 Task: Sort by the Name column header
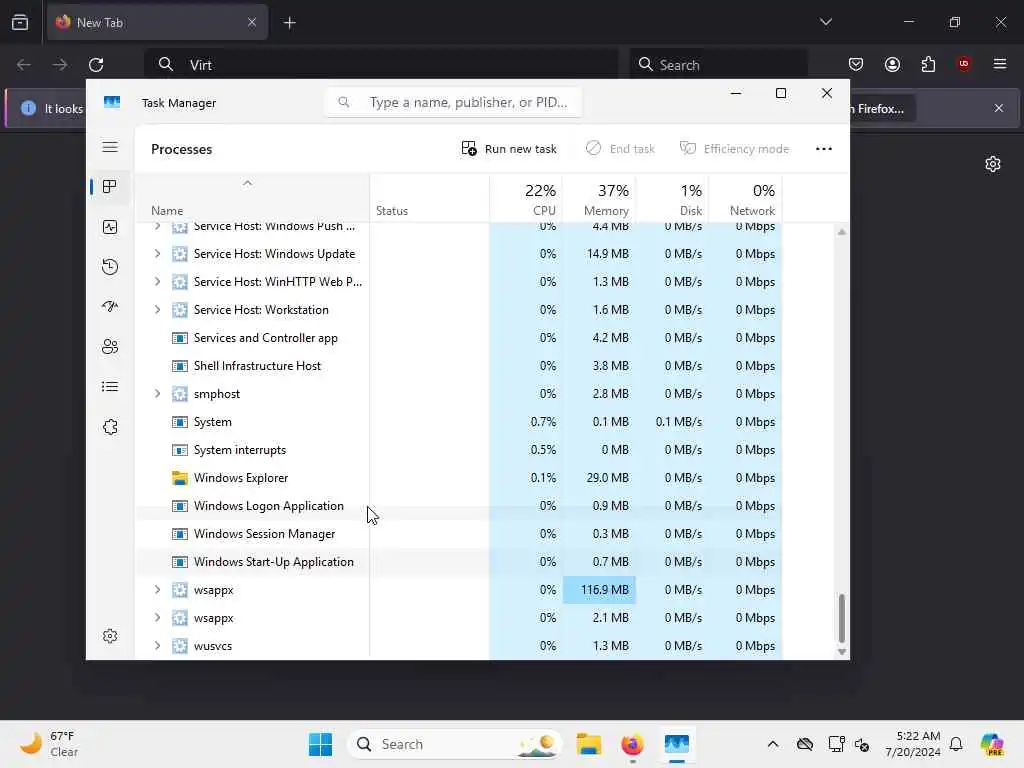(x=252, y=199)
